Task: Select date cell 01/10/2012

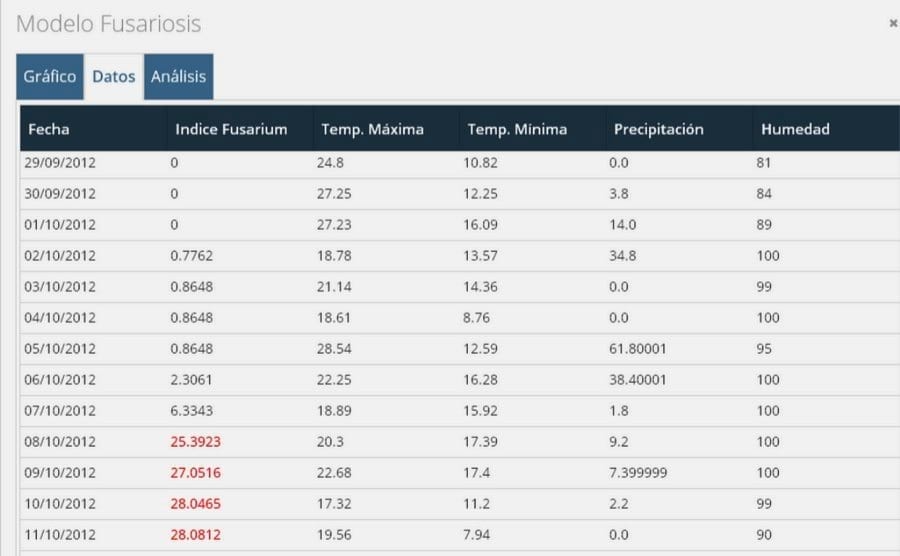Action: pos(60,224)
